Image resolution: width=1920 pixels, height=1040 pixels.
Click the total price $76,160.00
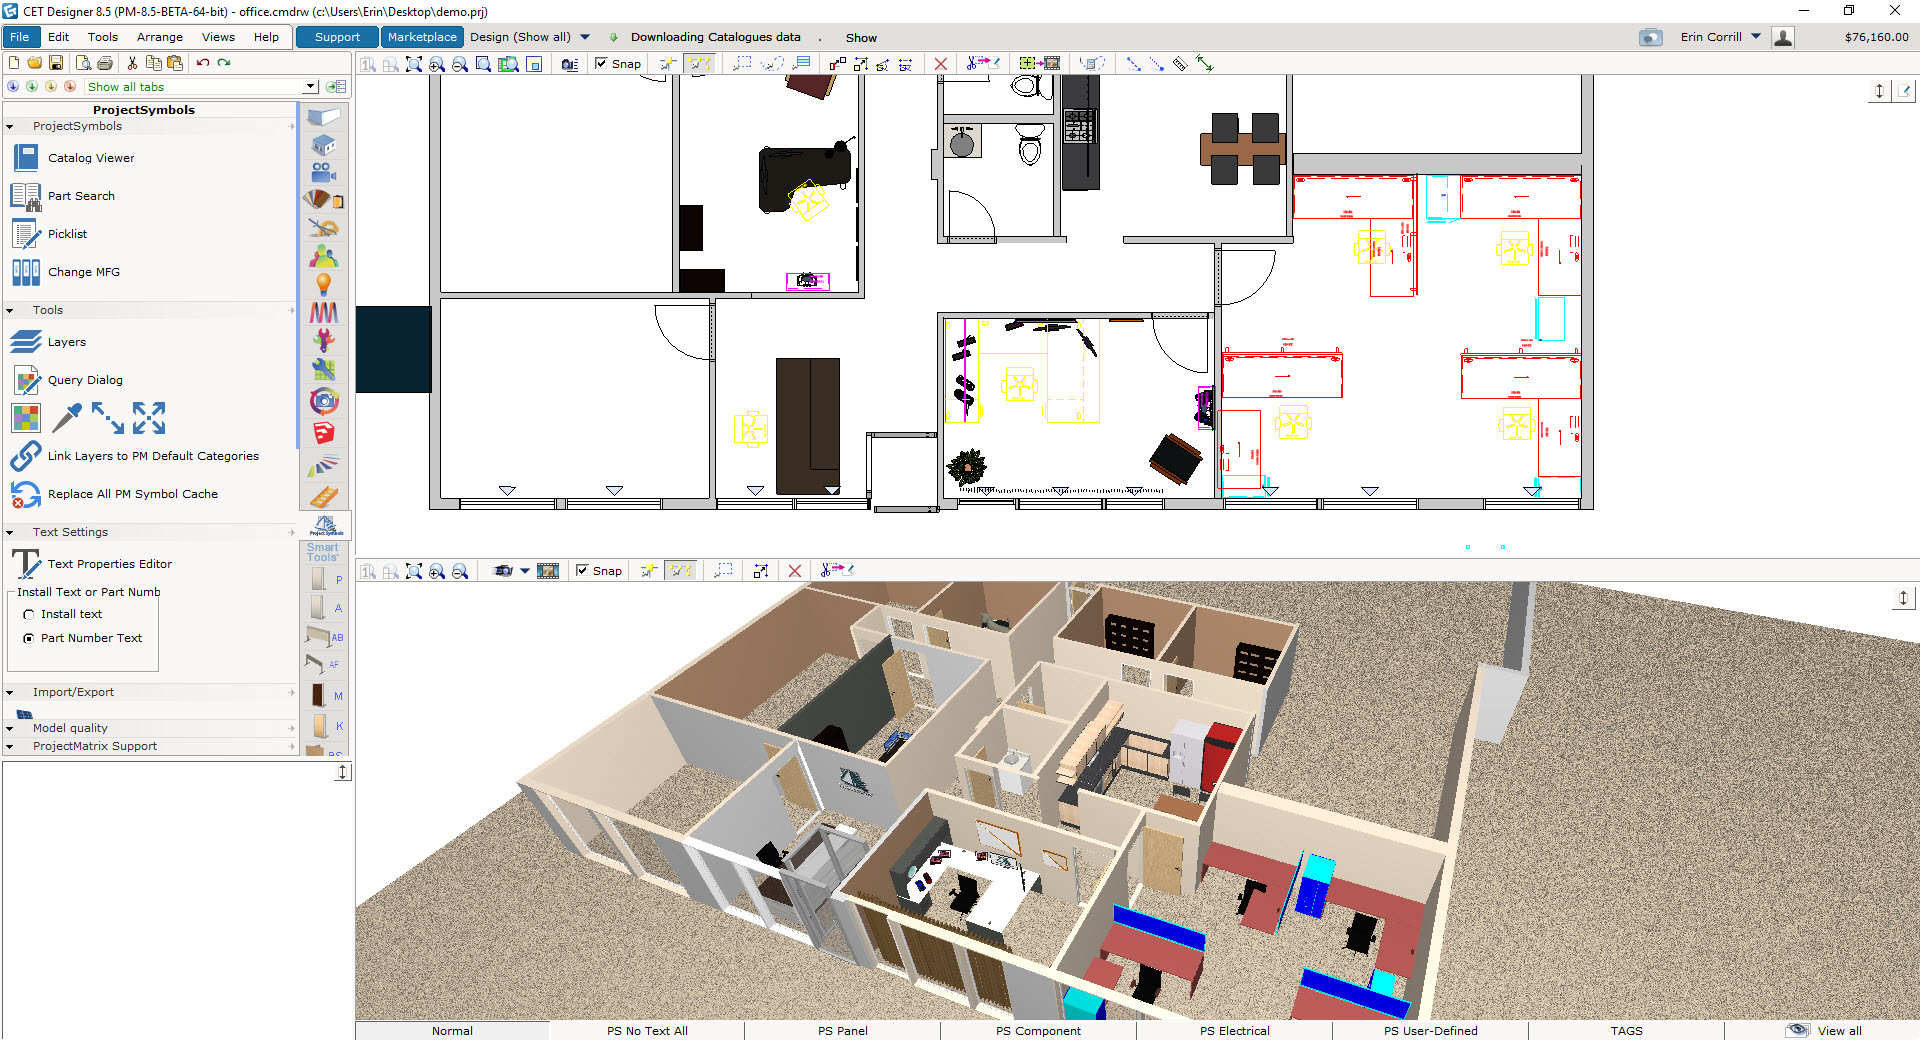click(x=1876, y=37)
